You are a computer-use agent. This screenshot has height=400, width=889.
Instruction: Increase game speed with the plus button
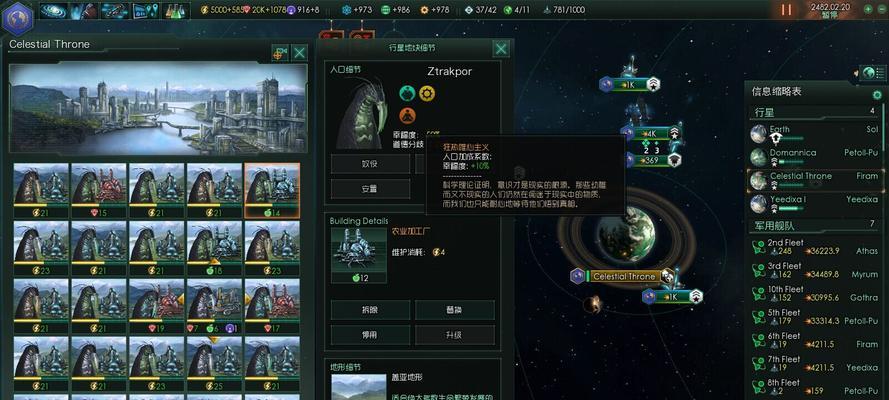pyautogui.click(x=867, y=9)
